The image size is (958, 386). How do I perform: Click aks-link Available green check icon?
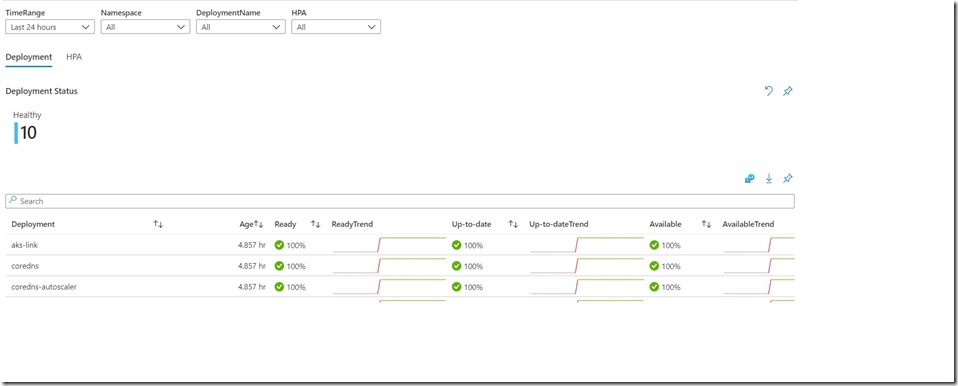[654, 245]
